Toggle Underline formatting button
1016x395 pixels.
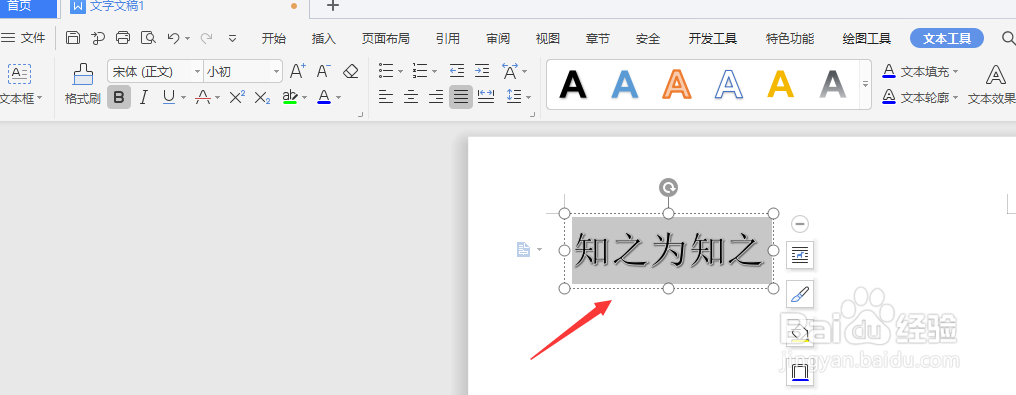[168, 98]
